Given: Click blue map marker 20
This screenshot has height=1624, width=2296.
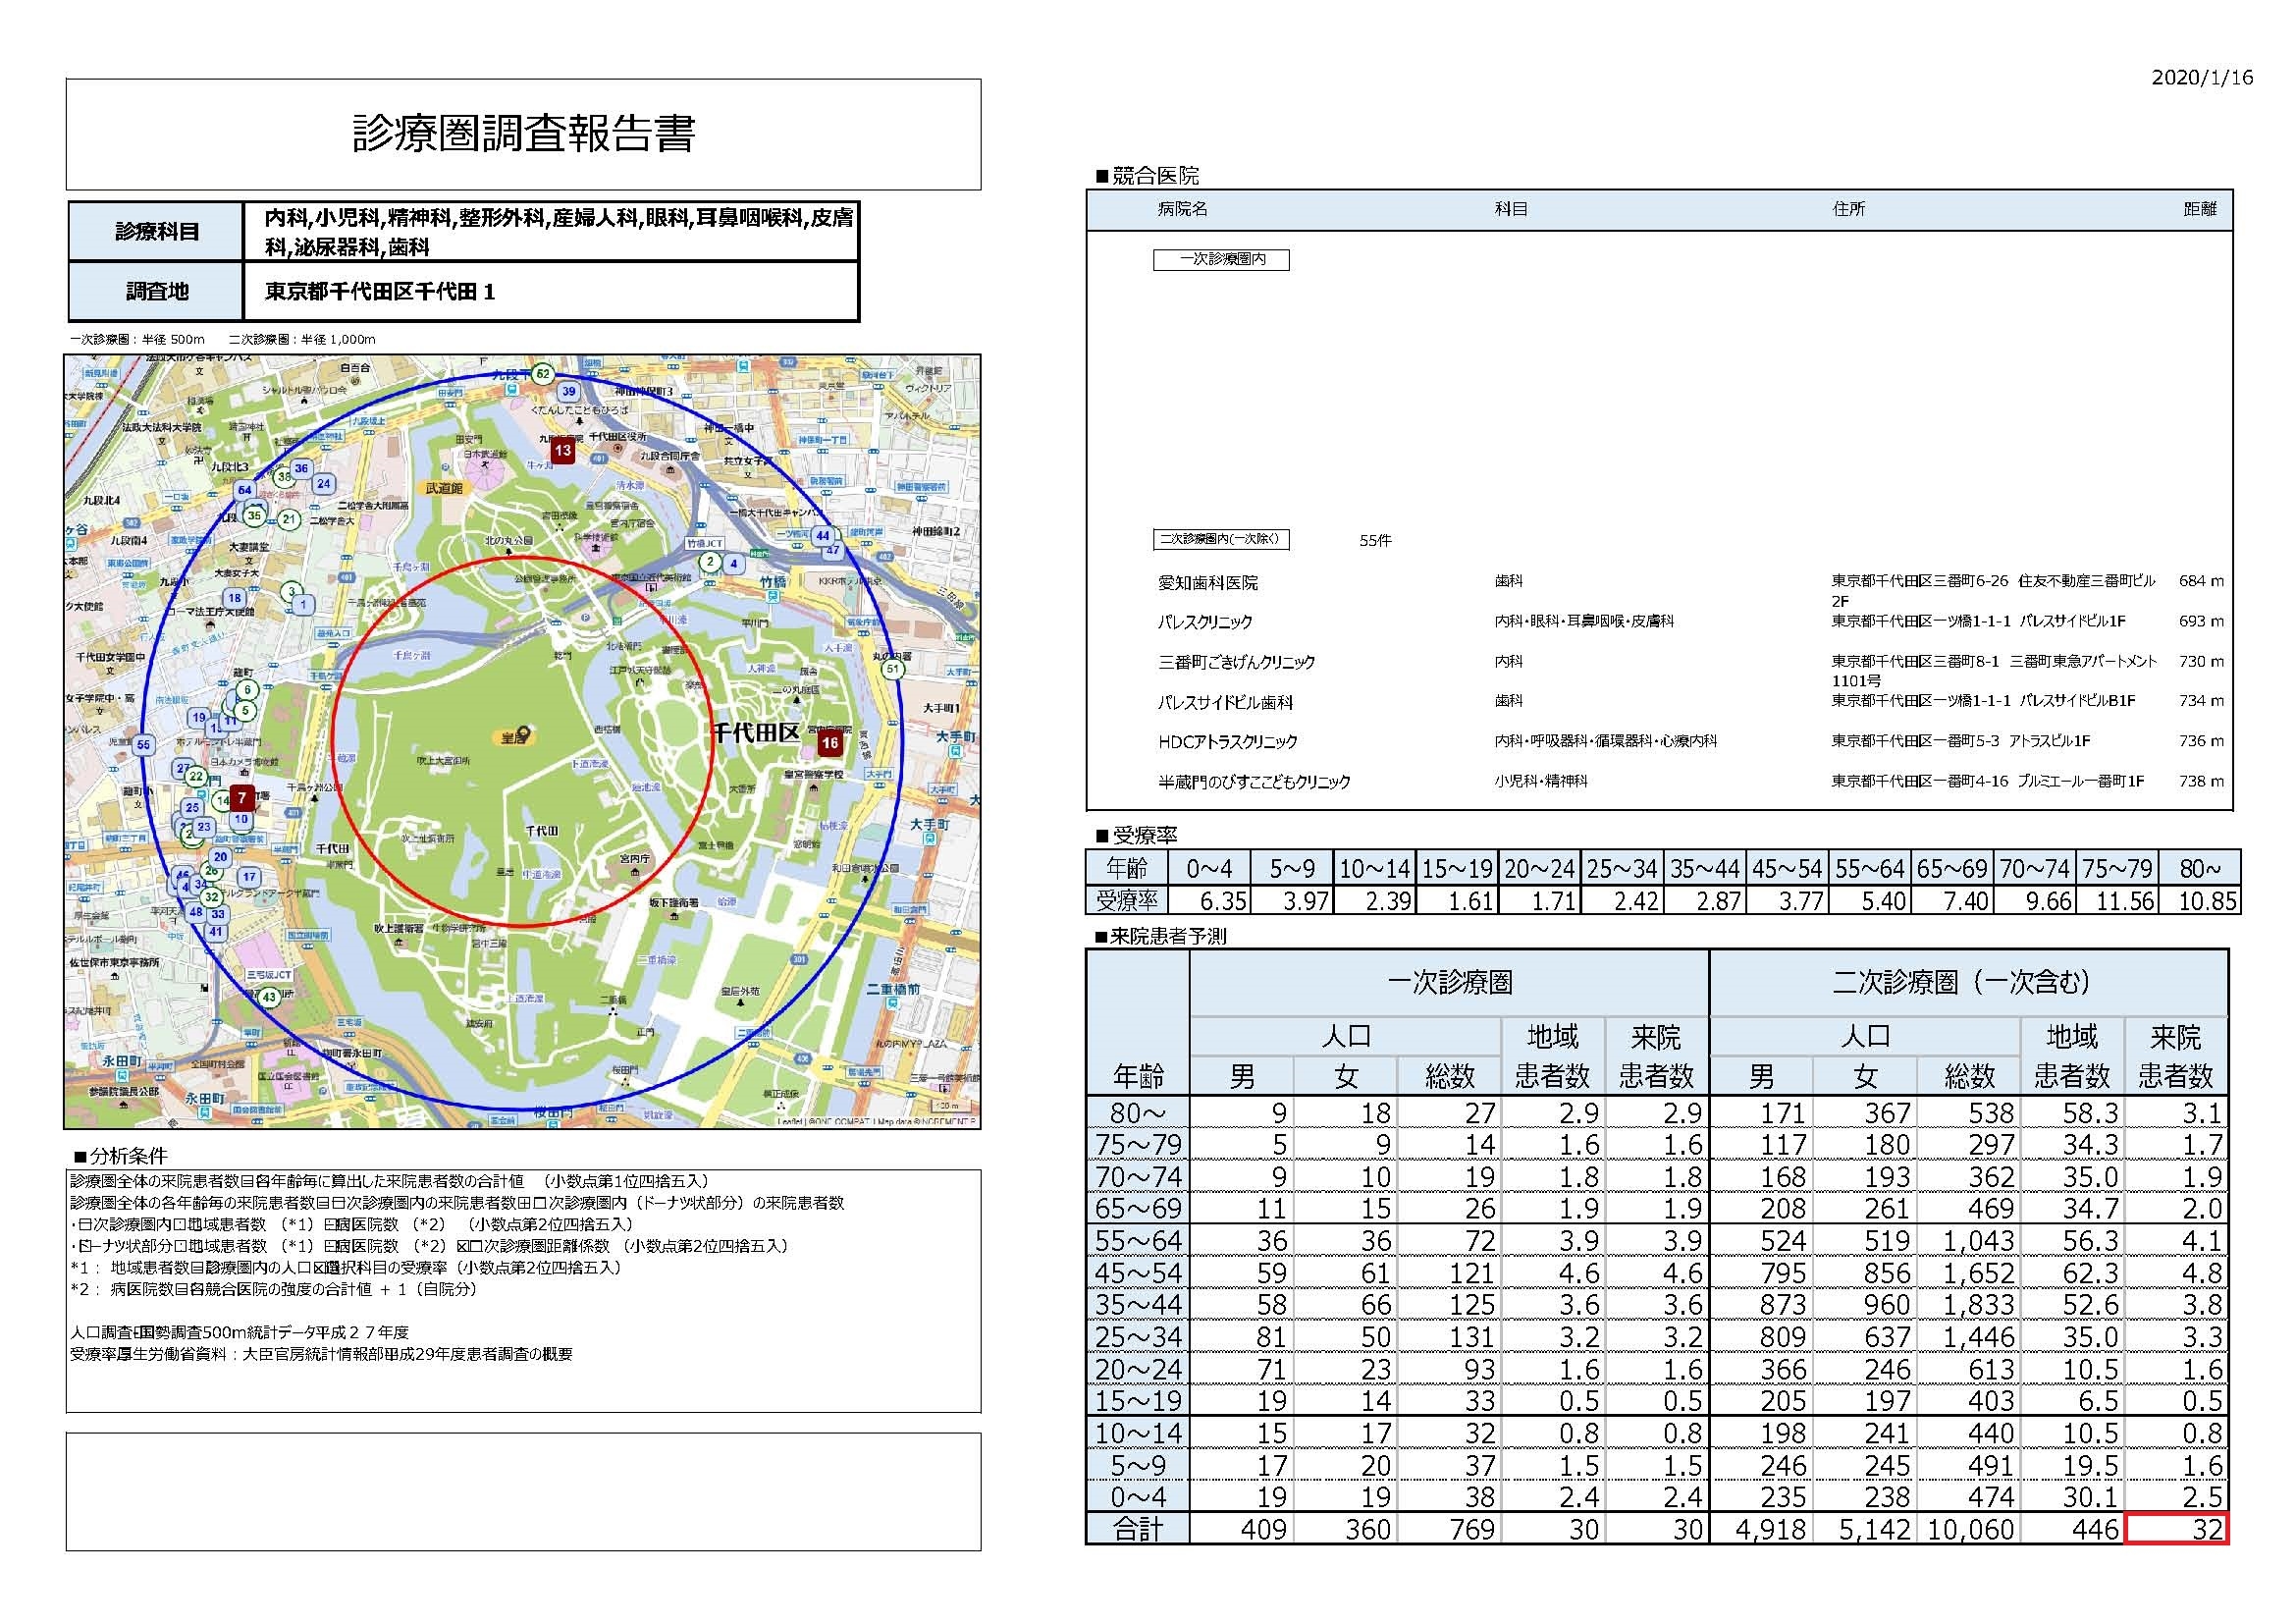Looking at the screenshot, I should pos(221,857).
